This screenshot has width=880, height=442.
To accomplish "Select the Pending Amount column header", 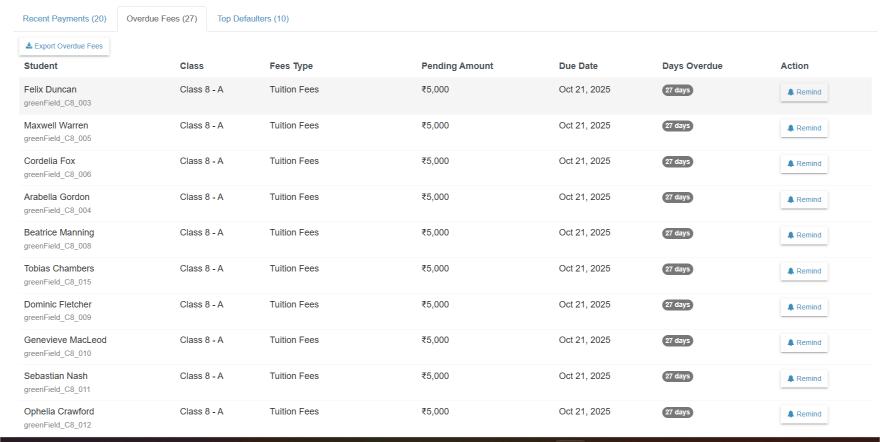I will tap(457, 66).
